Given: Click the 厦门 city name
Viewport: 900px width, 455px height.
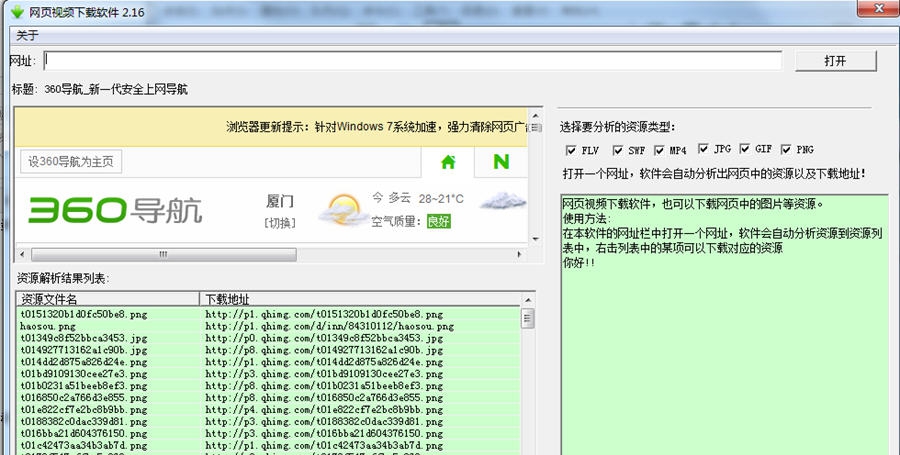Looking at the screenshot, I should click(280, 201).
